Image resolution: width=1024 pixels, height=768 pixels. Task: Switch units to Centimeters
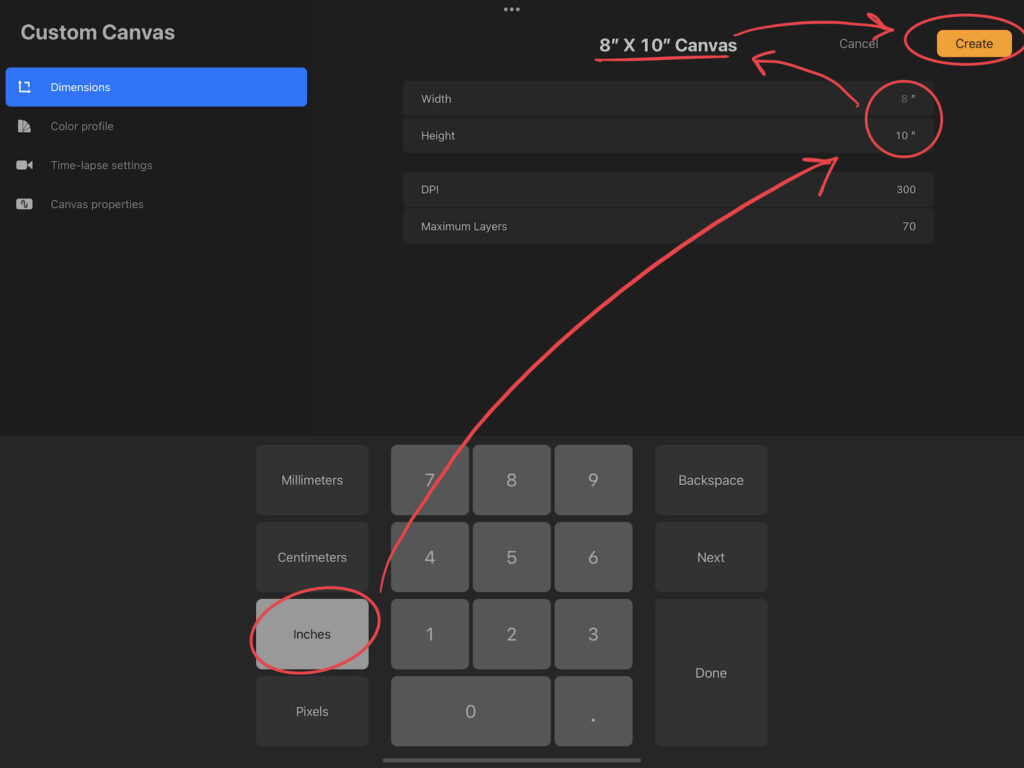312,557
